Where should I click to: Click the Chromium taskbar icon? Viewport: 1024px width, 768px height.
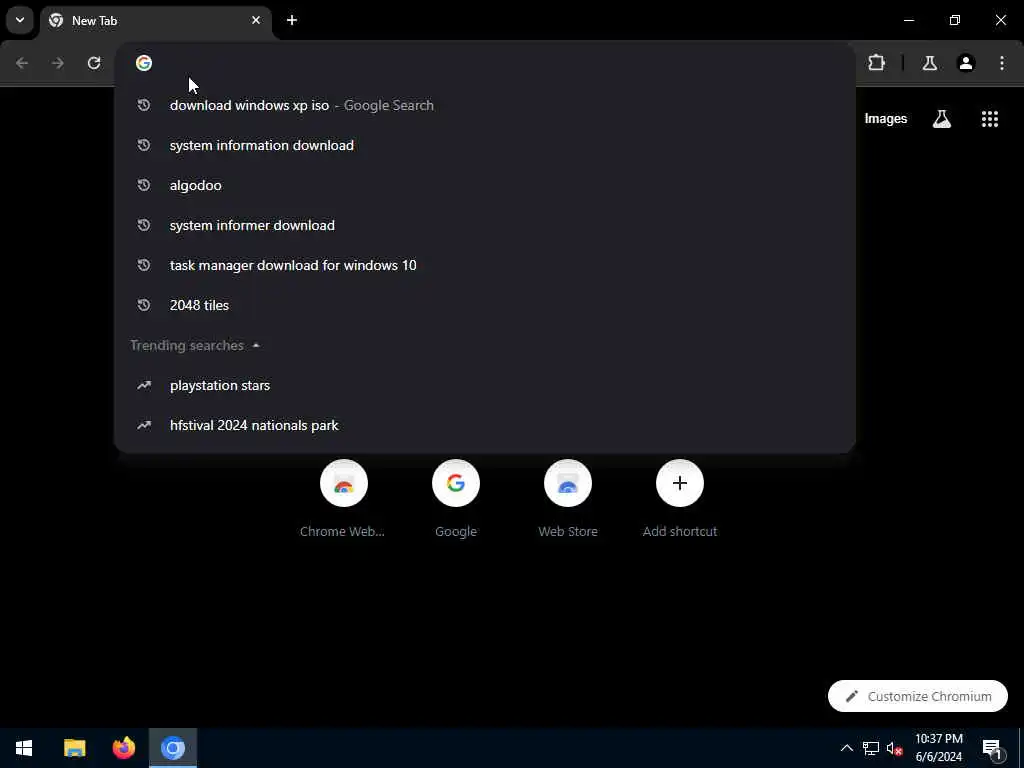(173, 748)
